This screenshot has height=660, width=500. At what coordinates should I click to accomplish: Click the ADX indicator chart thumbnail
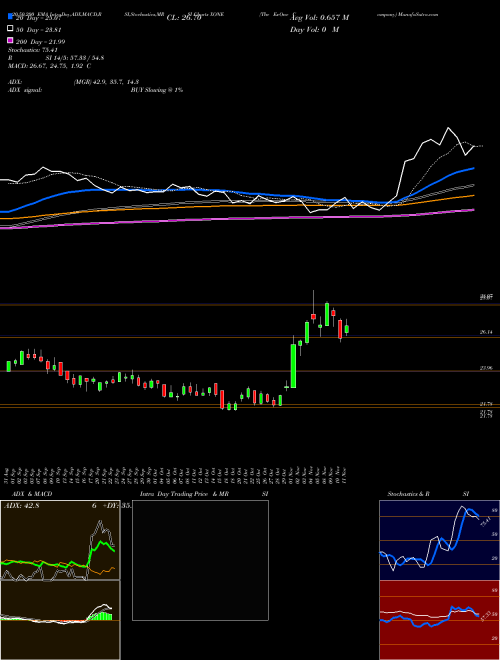point(60,540)
